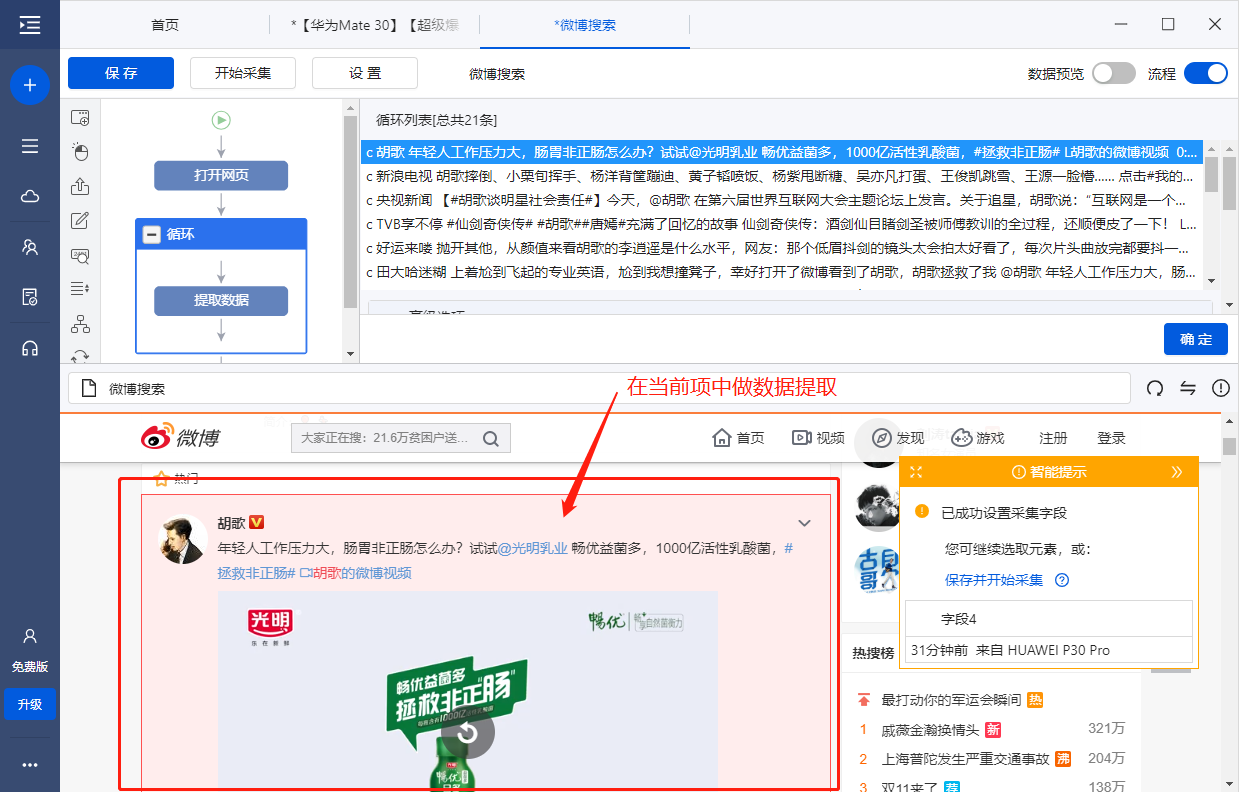Click the Weibo logo

(180, 437)
